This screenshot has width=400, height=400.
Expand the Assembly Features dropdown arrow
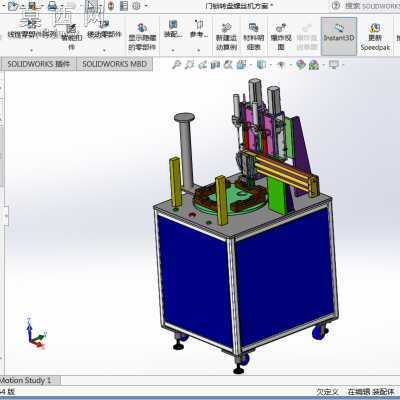(173, 50)
